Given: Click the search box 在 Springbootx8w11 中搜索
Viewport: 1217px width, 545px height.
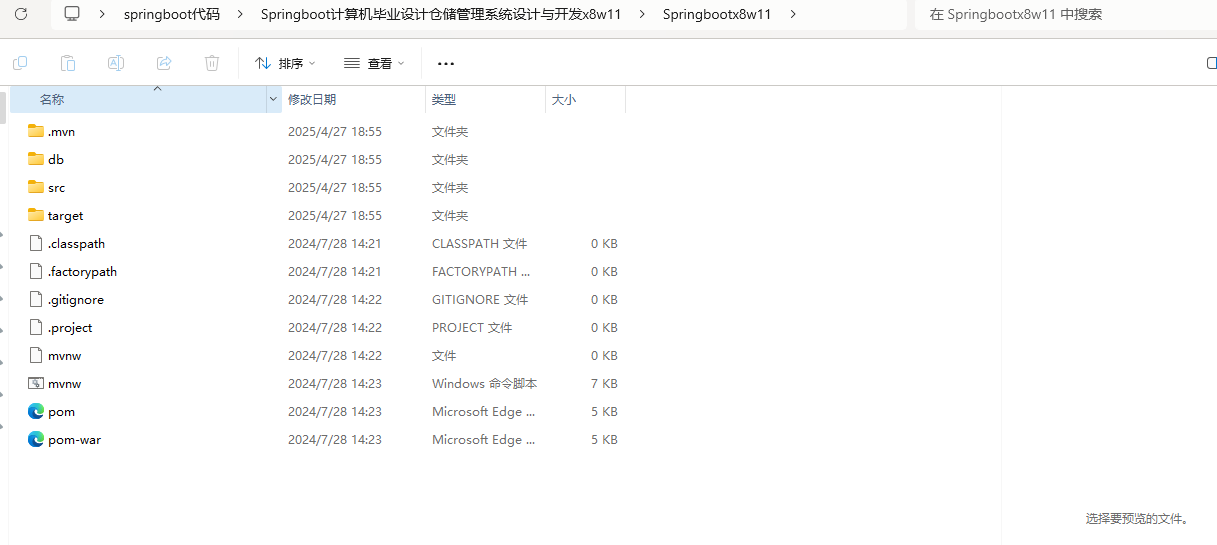Looking at the screenshot, I should tap(1065, 14).
